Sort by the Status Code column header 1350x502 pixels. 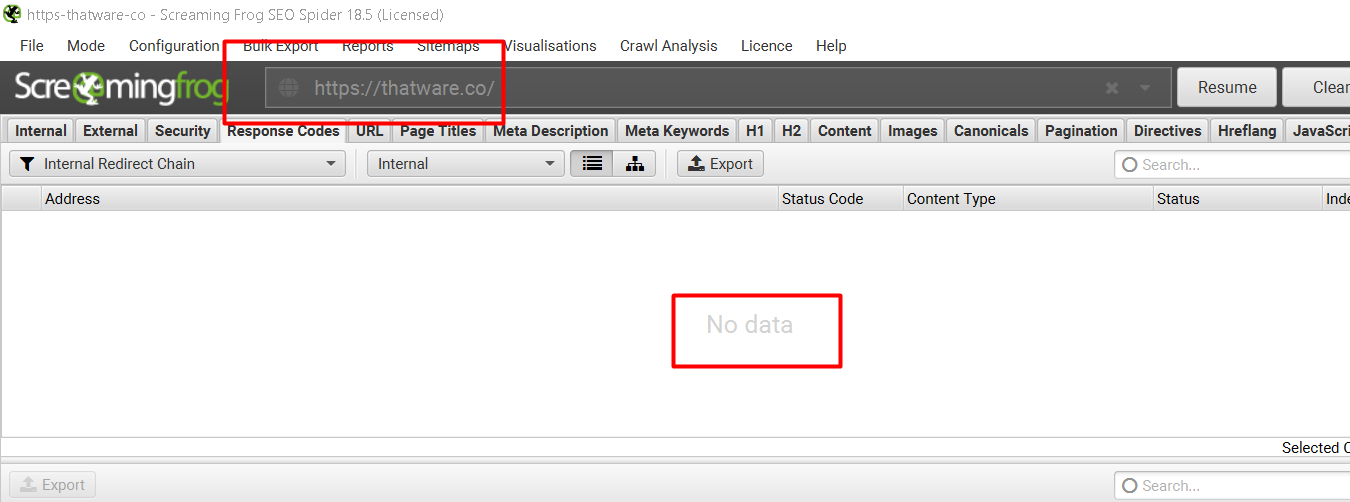(840, 199)
